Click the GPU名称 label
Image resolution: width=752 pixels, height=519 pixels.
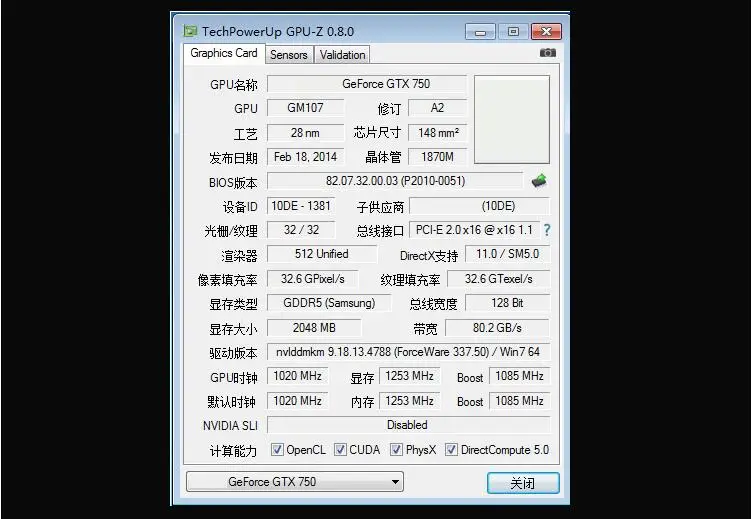pyautogui.click(x=234, y=85)
